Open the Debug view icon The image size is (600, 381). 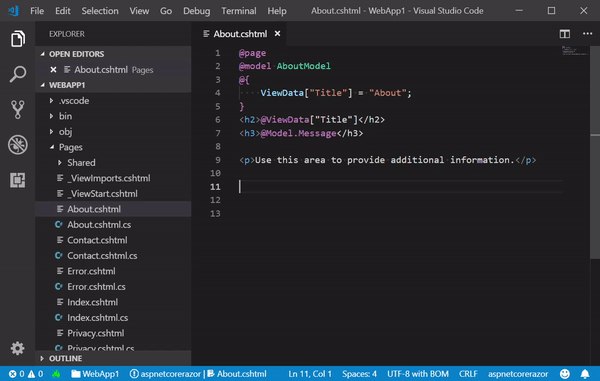point(18,145)
